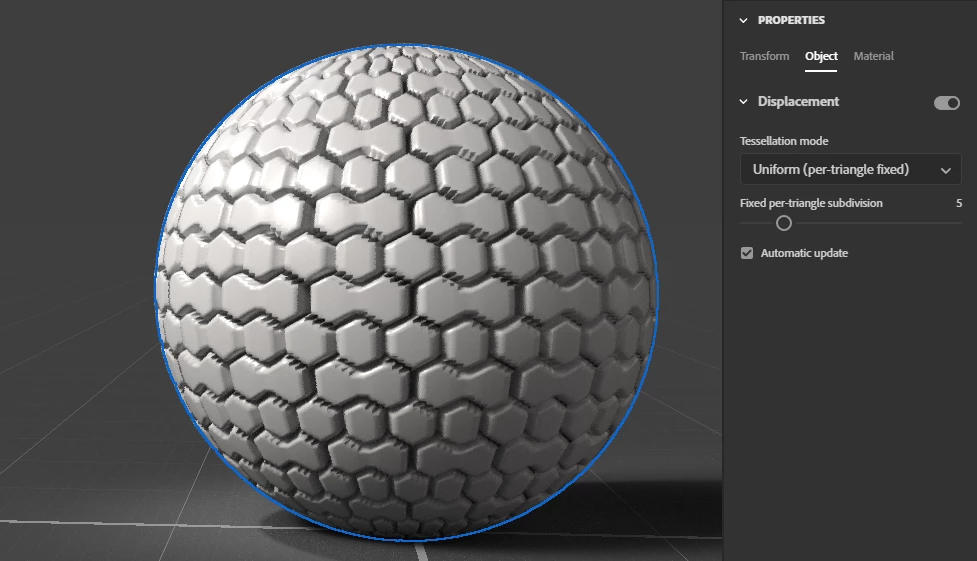The height and width of the screenshot is (561, 977).
Task: Click the Tessellation mode label
Action: coord(784,141)
